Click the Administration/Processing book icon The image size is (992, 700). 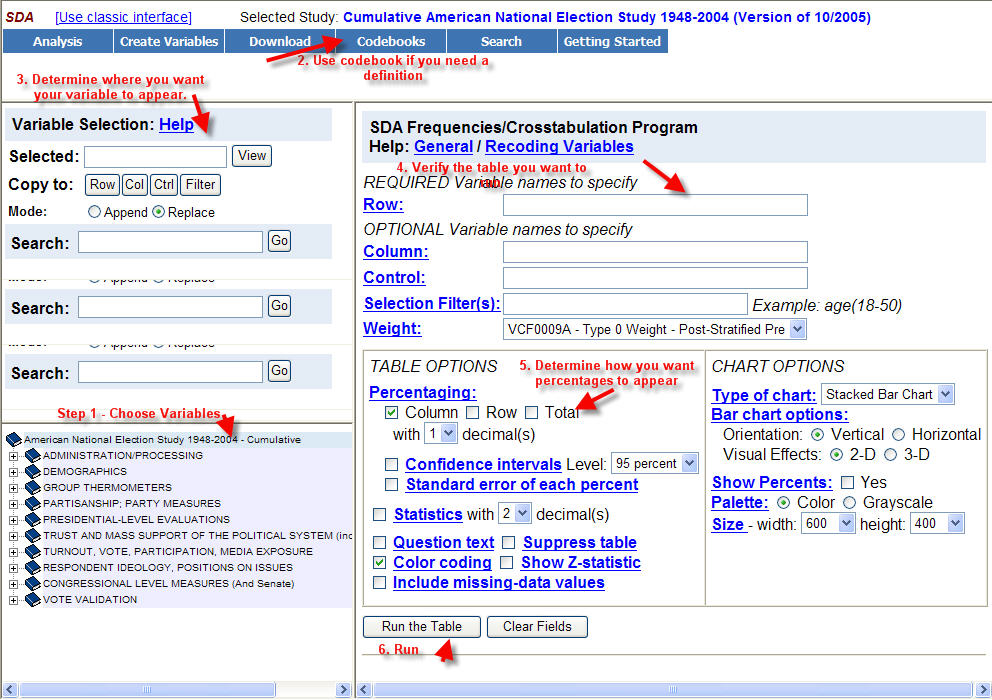pyautogui.click(x=32, y=456)
